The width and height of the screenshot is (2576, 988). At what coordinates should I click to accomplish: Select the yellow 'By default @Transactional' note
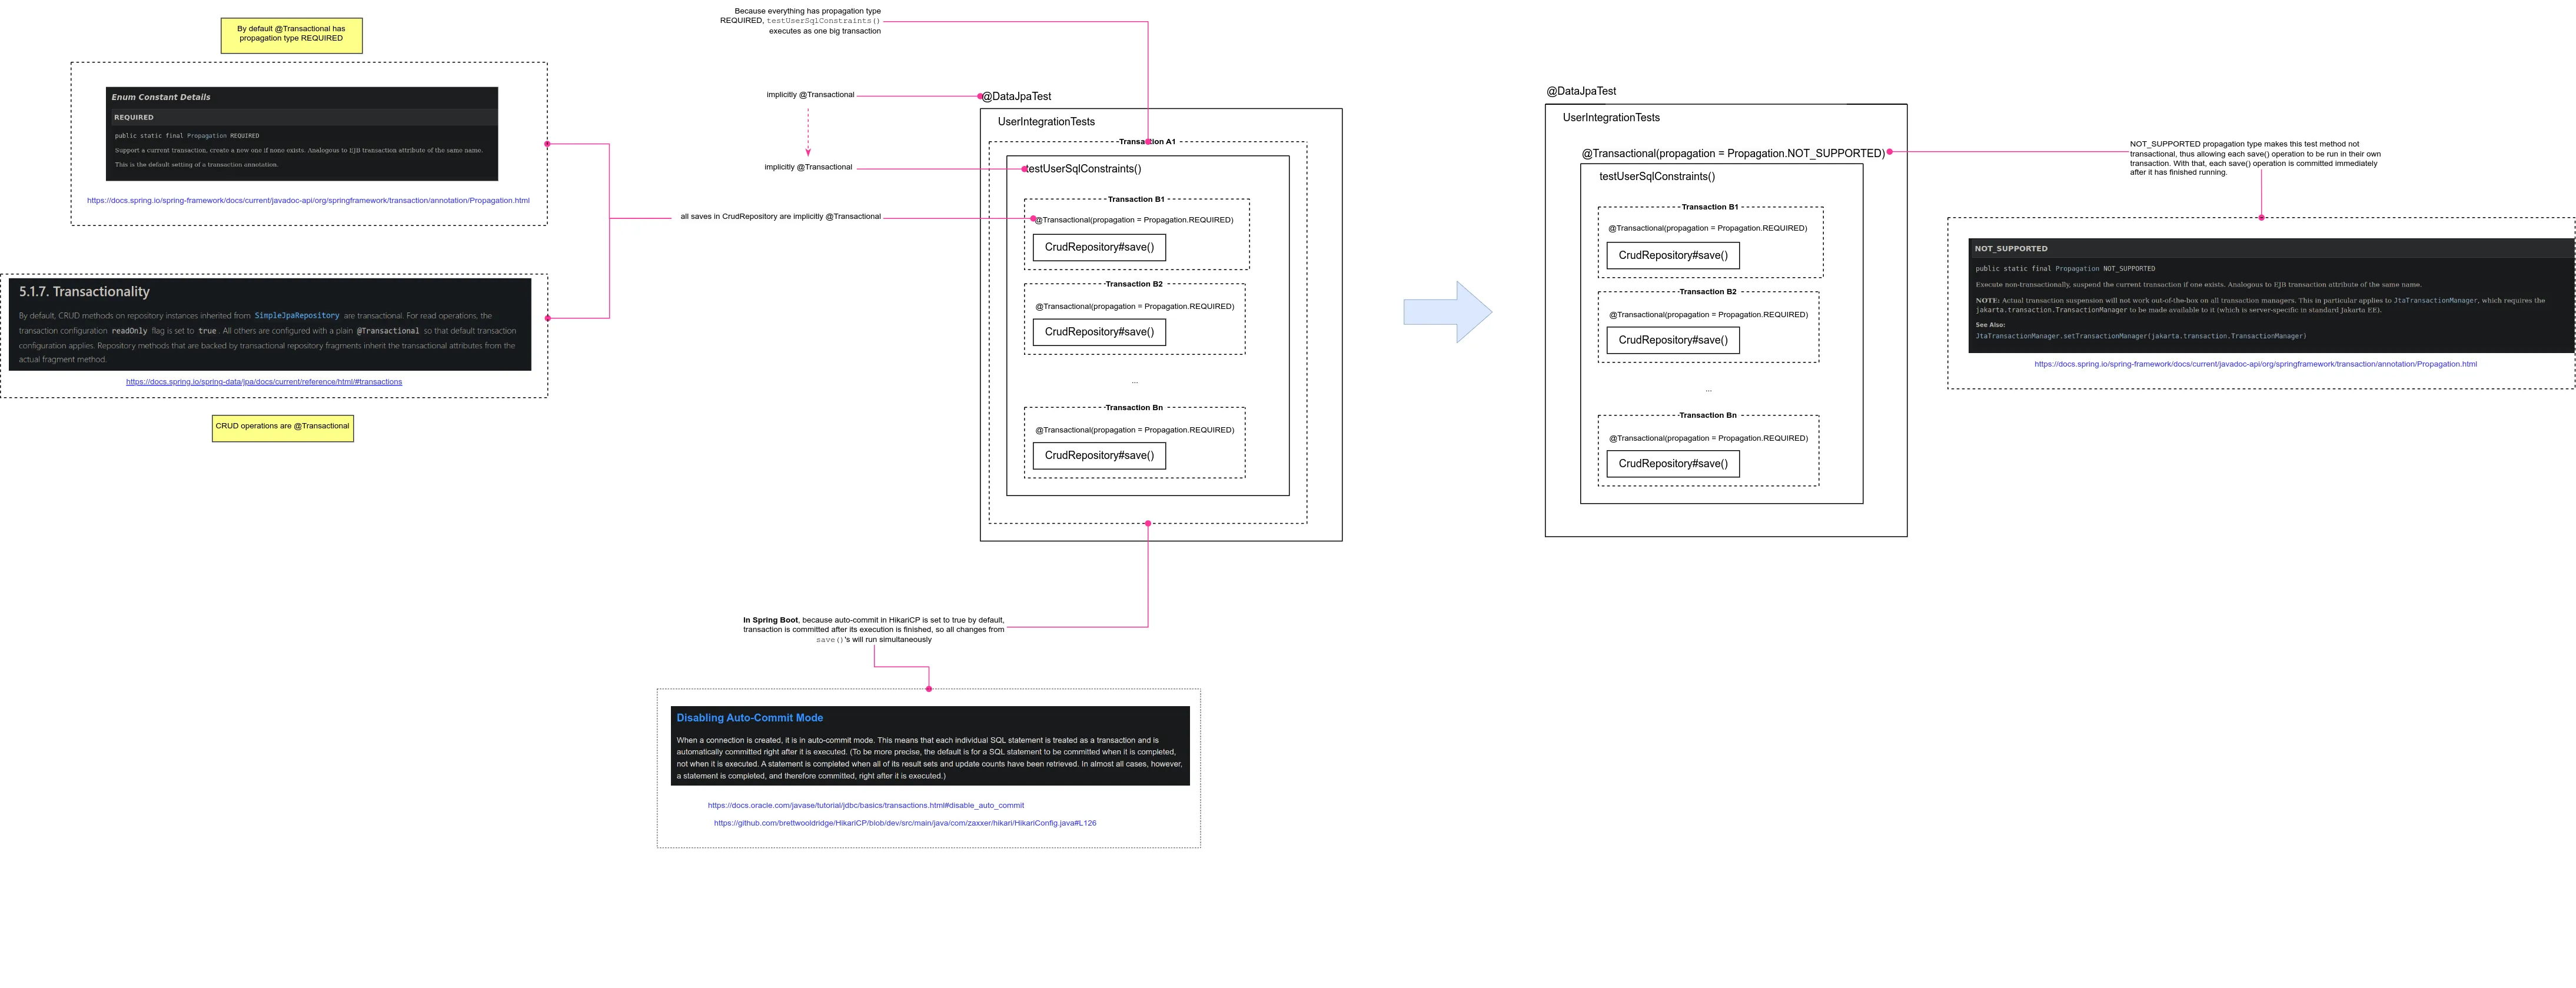(291, 35)
